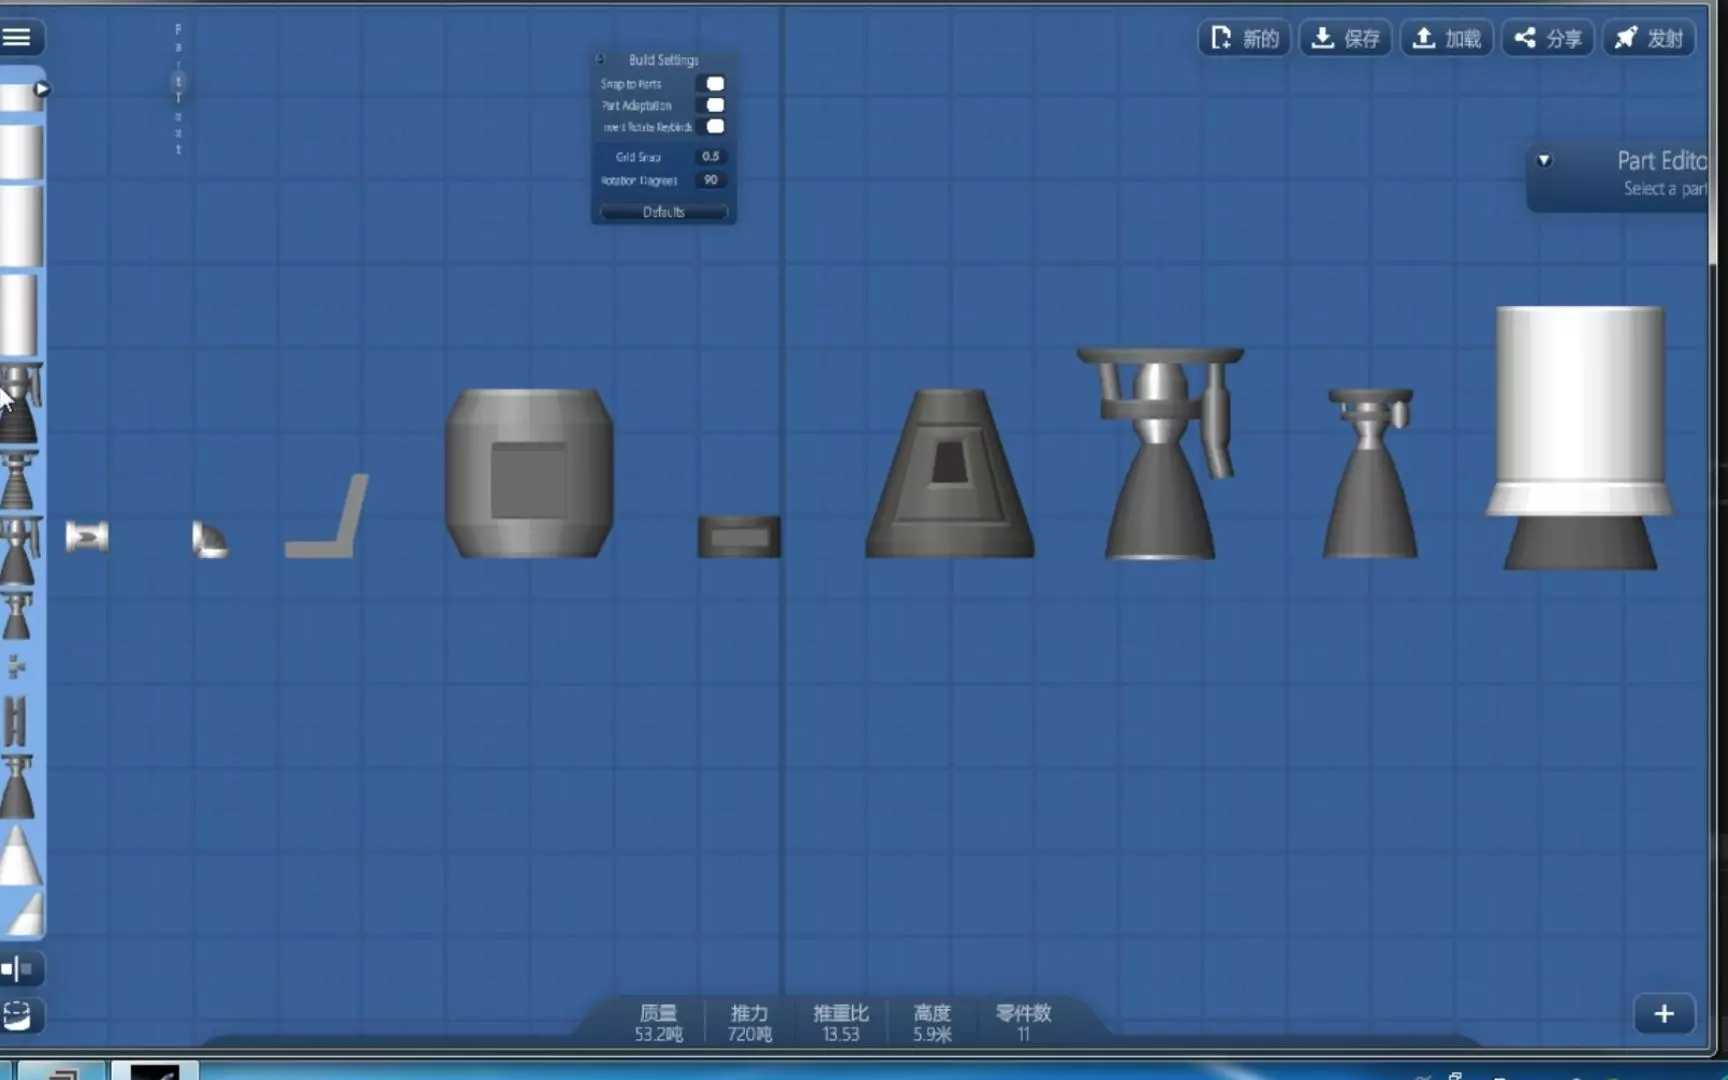Image resolution: width=1728 pixels, height=1080 pixels.
Task: Reset build settings with Defaults button
Action: point(663,212)
